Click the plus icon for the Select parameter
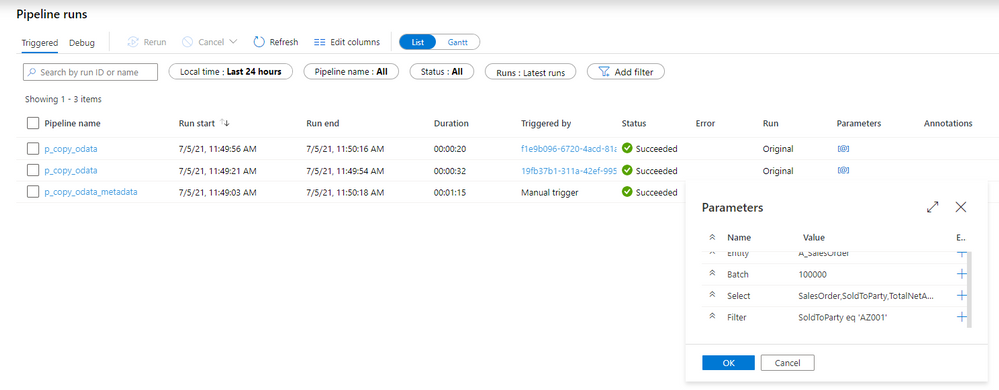 [961, 296]
